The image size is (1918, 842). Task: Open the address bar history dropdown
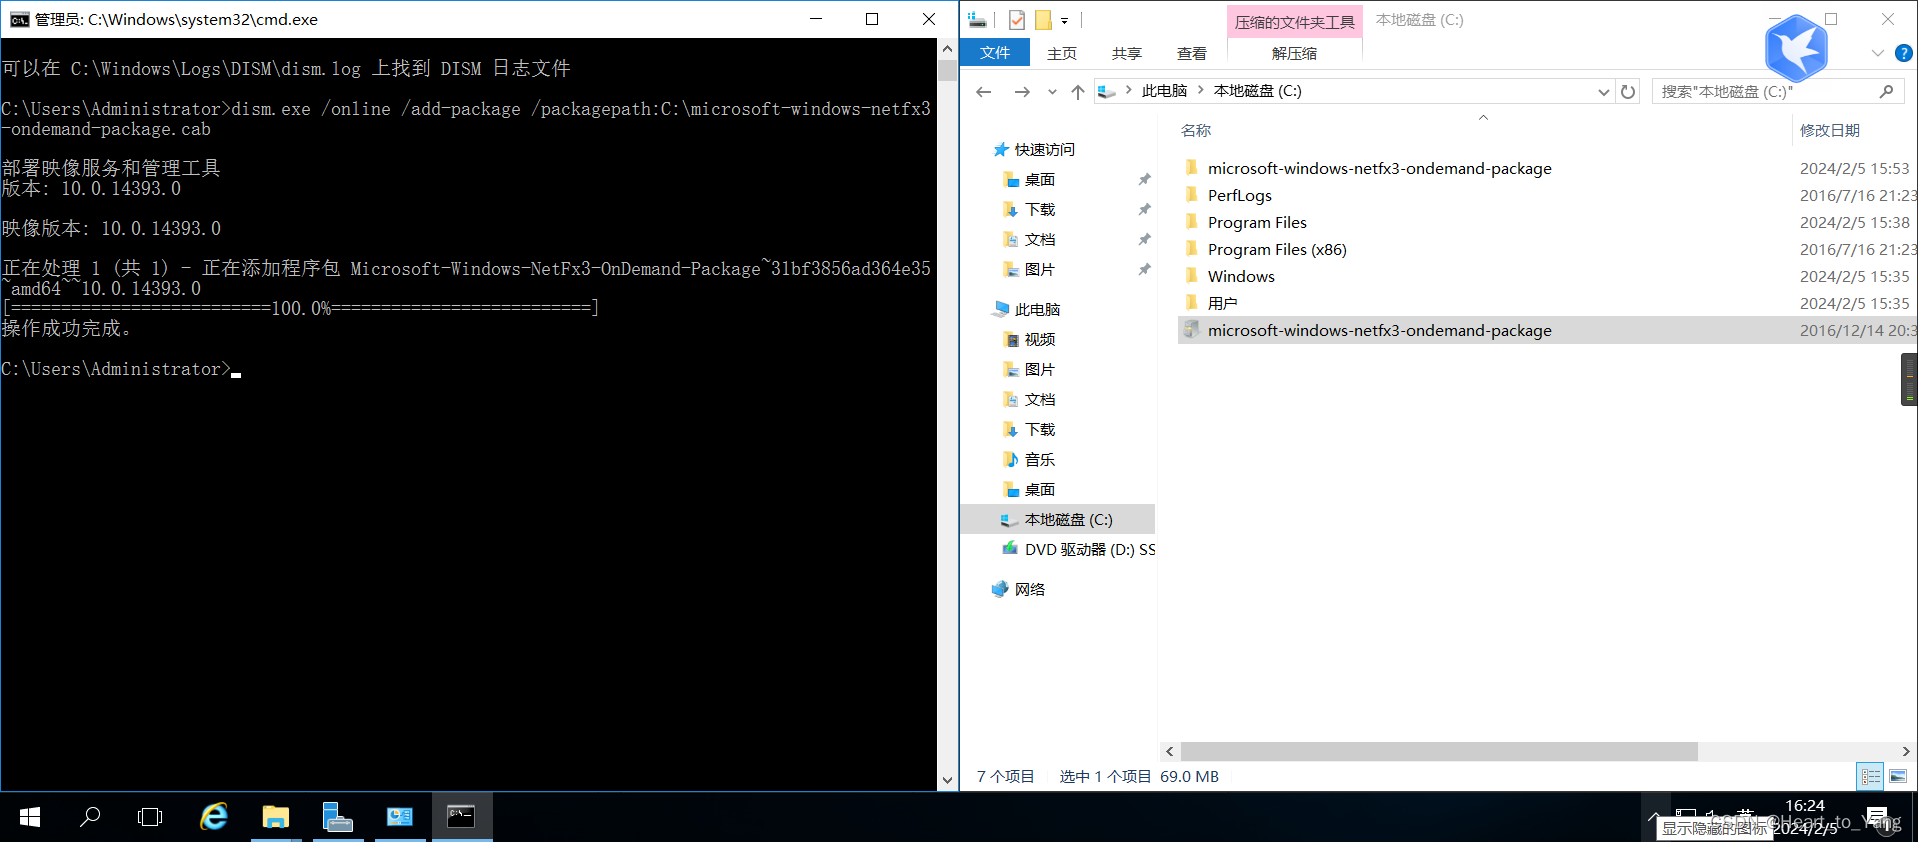pyautogui.click(x=1603, y=92)
